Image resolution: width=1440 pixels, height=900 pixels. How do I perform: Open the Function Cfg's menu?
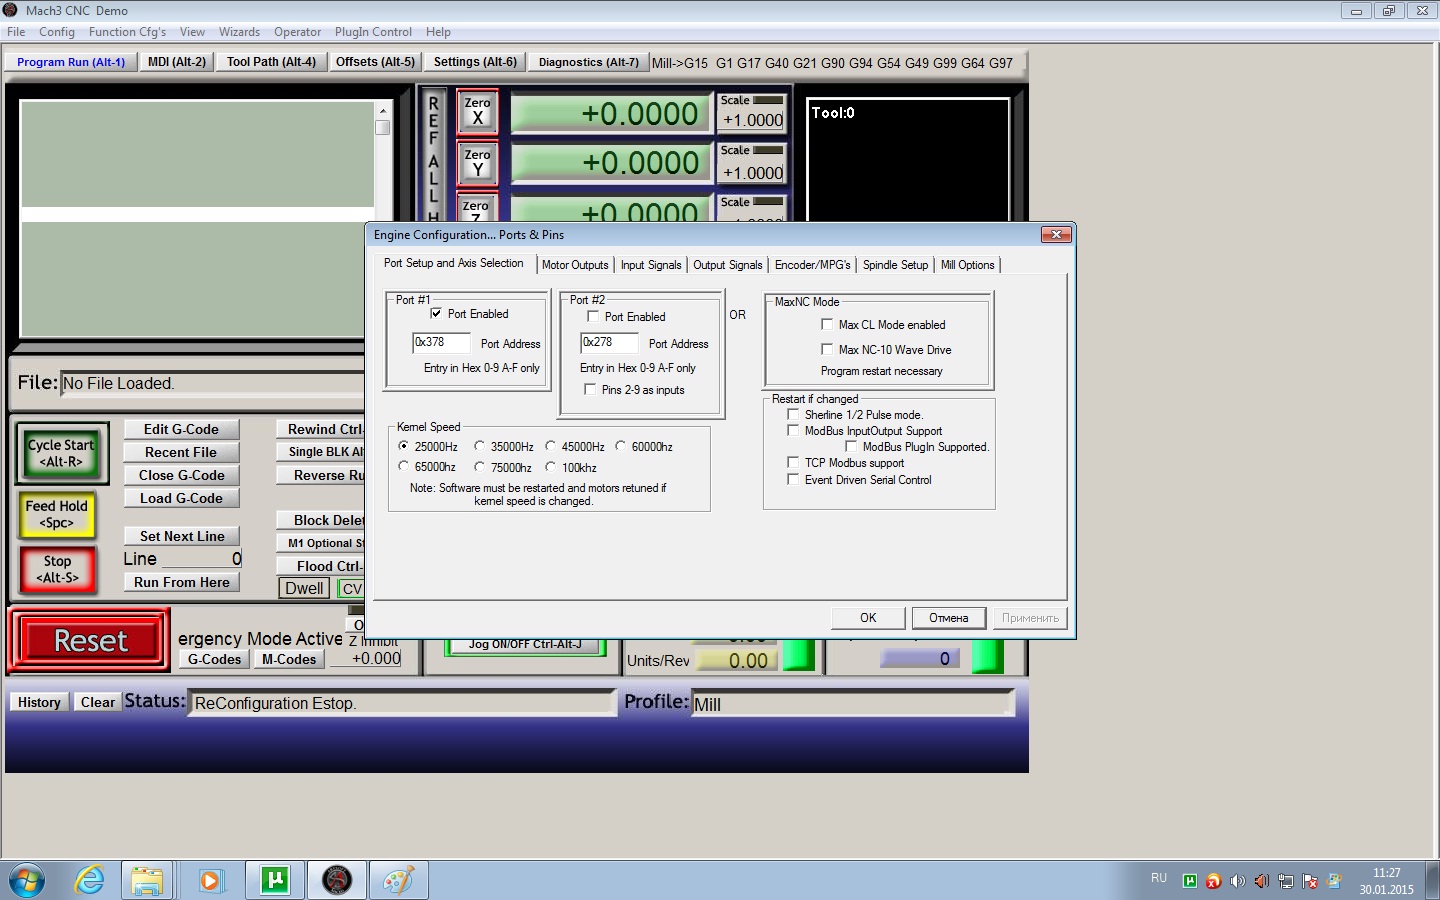[x=127, y=32]
